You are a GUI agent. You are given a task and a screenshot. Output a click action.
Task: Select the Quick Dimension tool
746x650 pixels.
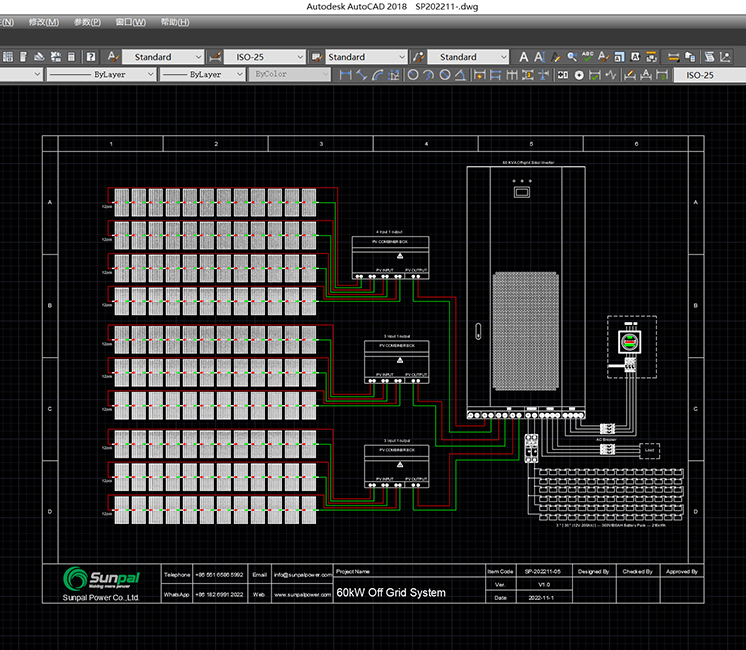pos(480,75)
